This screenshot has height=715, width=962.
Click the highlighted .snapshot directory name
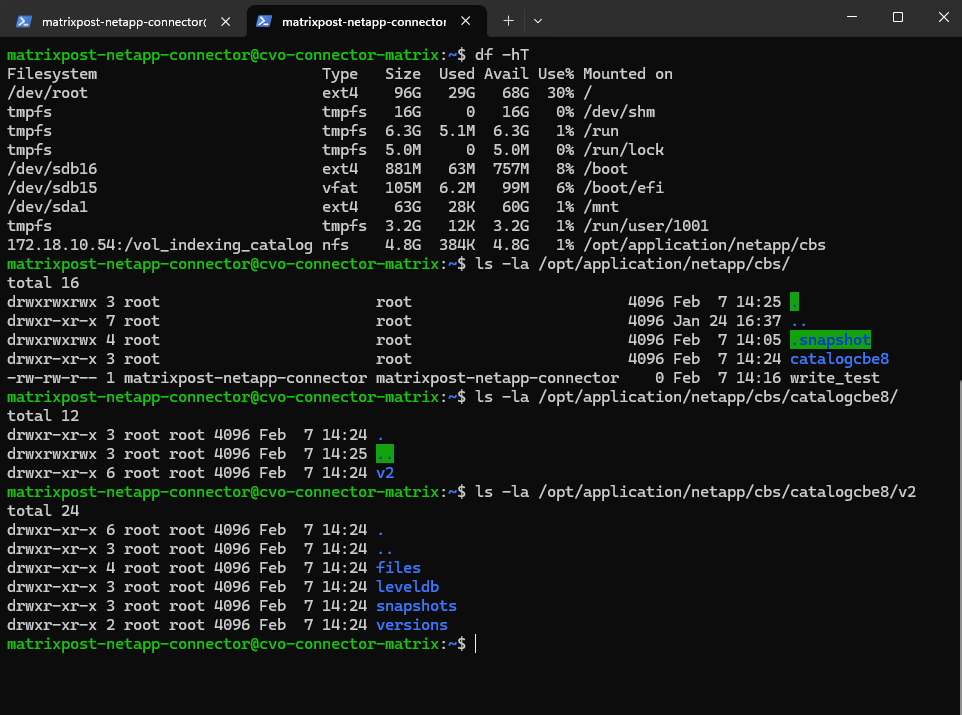point(830,340)
